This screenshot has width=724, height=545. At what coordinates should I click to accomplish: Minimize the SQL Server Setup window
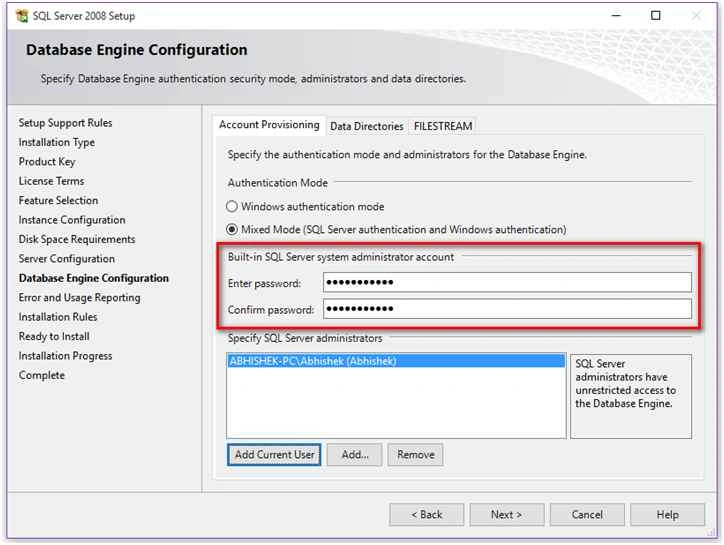click(x=616, y=15)
